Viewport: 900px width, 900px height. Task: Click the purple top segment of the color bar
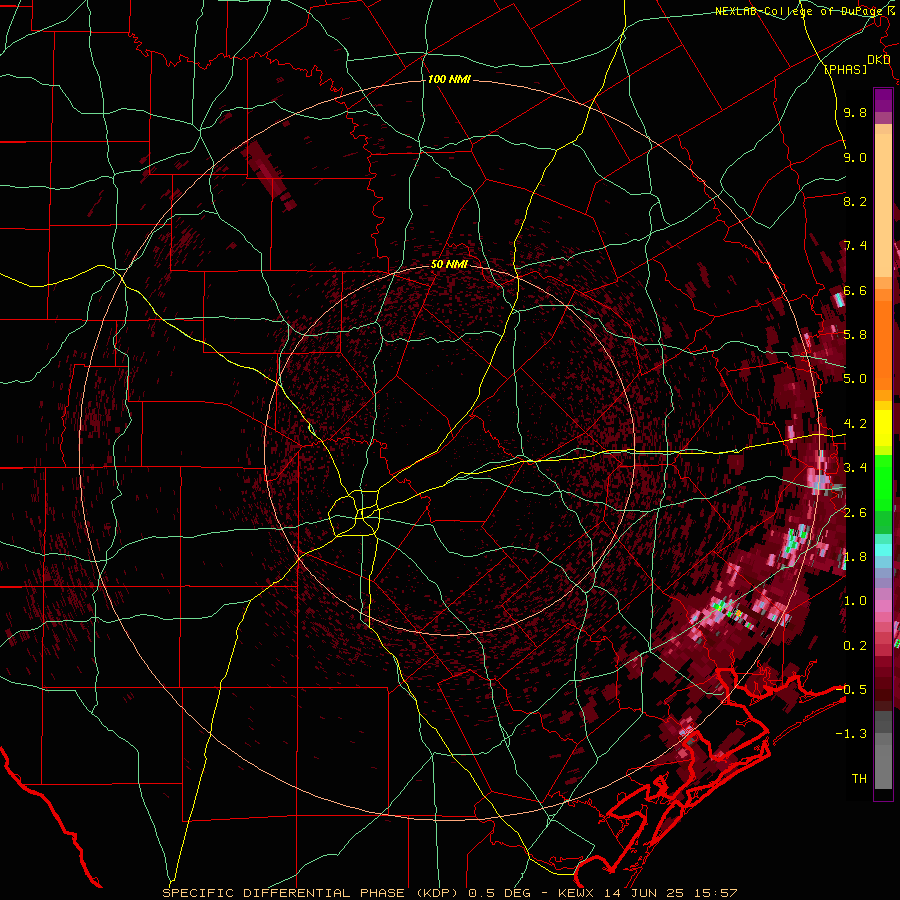[x=883, y=100]
